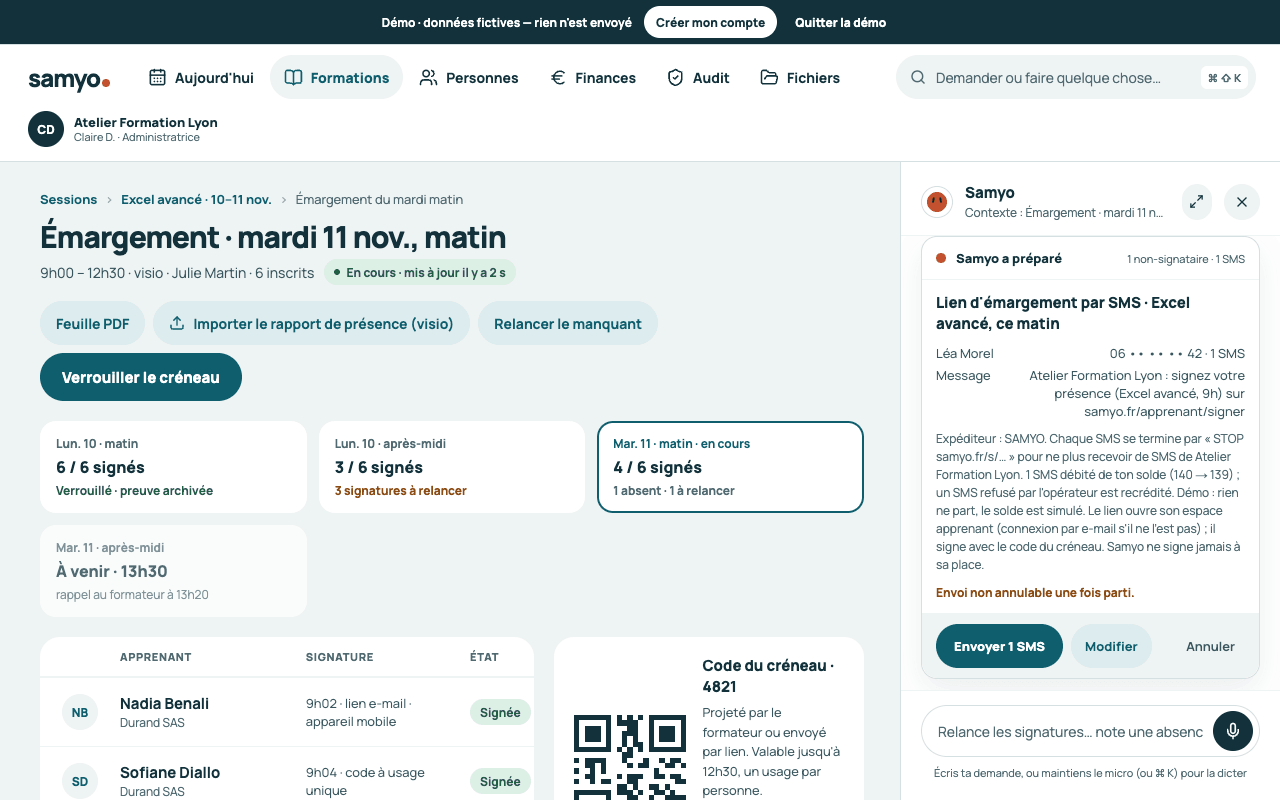Navigate to Sessions breadcrumb
This screenshot has width=1280, height=800.
(69, 199)
